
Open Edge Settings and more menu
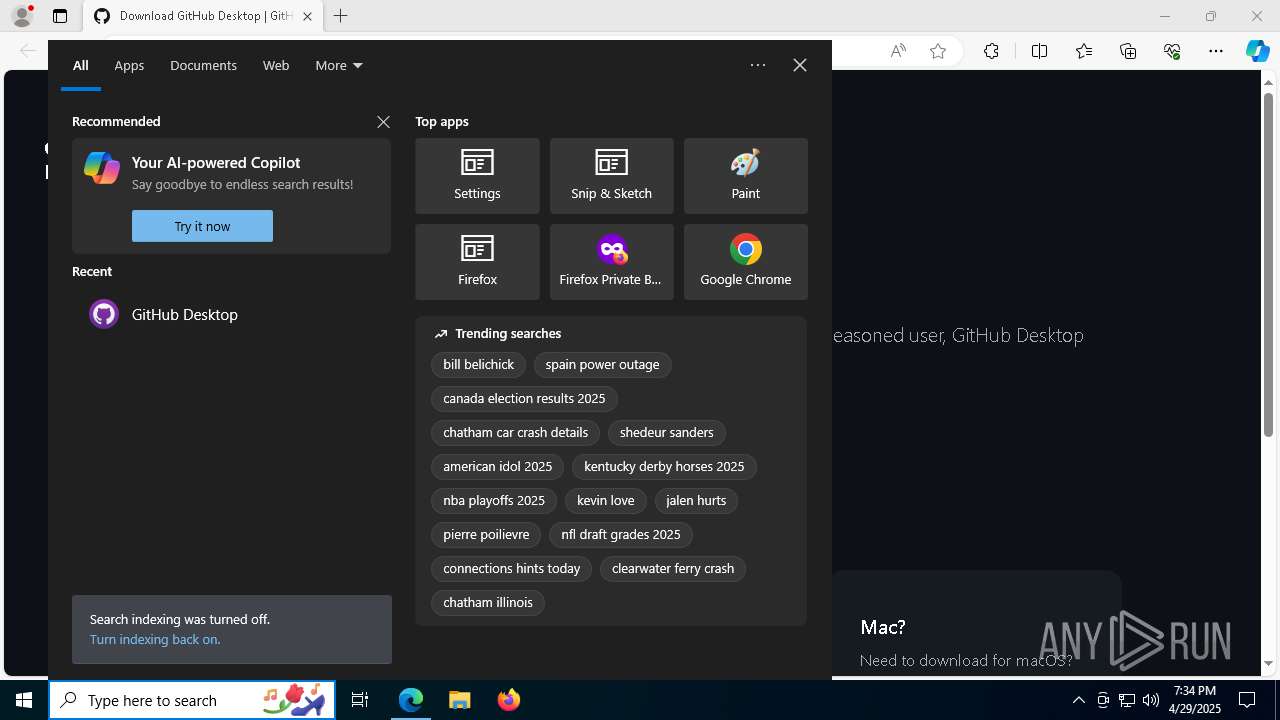click(x=1215, y=51)
